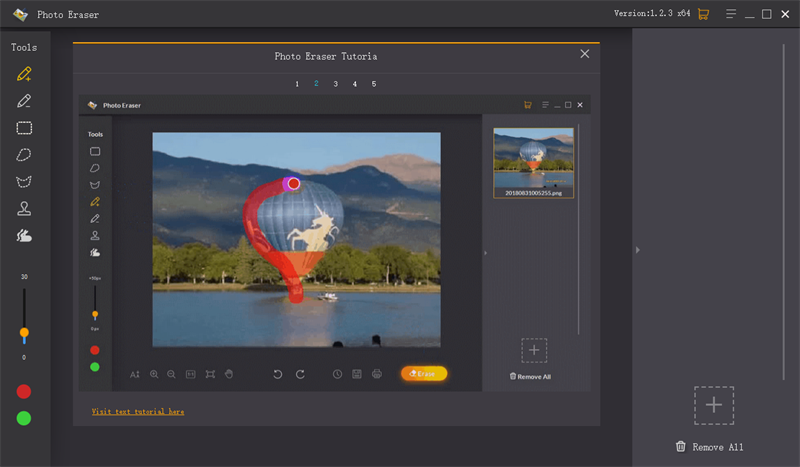Click the printer icon in tutorial preview
The image size is (800, 467).
(x=377, y=374)
